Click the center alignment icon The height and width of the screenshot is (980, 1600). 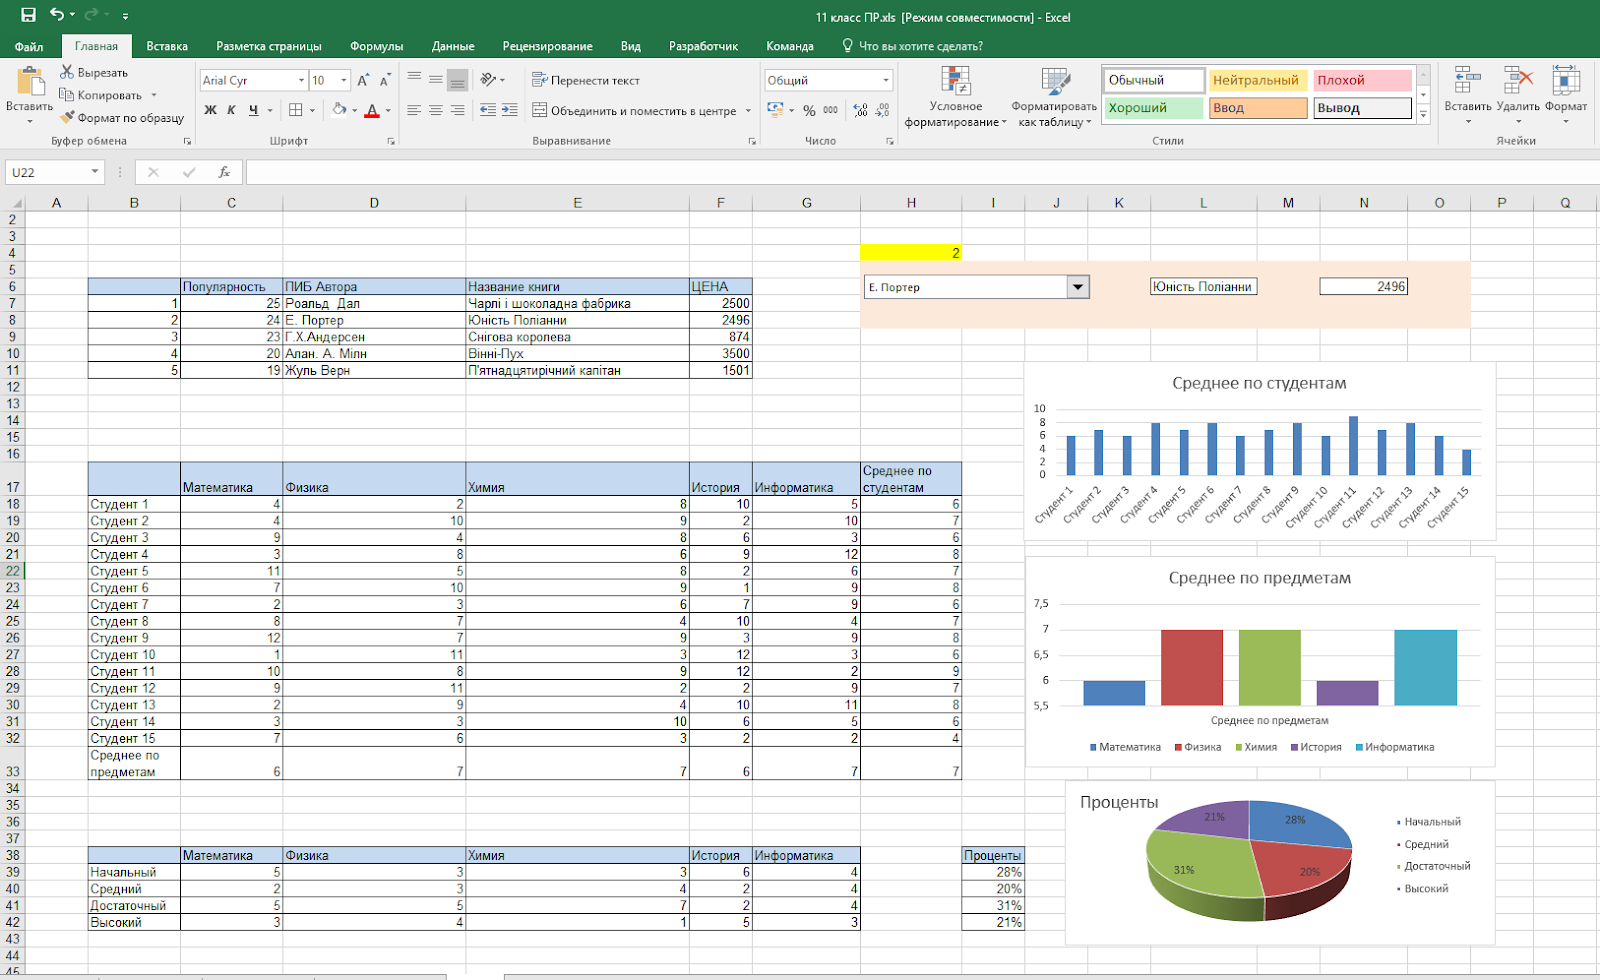point(434,111)
